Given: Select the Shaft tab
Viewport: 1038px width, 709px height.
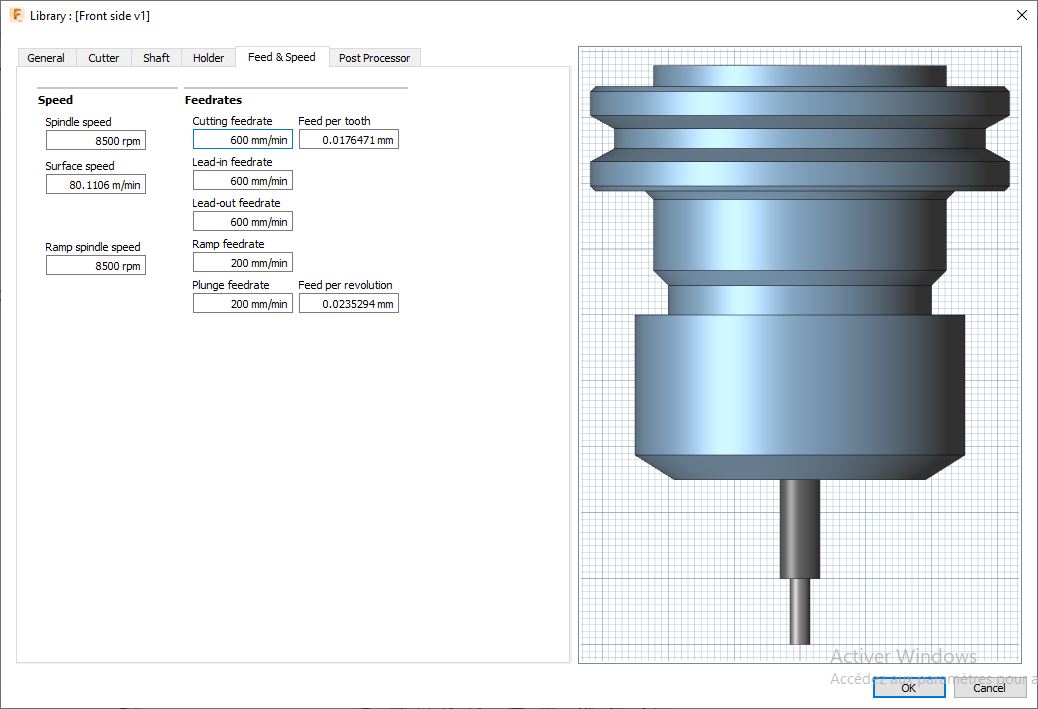Looking at the screenshot, I should point(156,58).
